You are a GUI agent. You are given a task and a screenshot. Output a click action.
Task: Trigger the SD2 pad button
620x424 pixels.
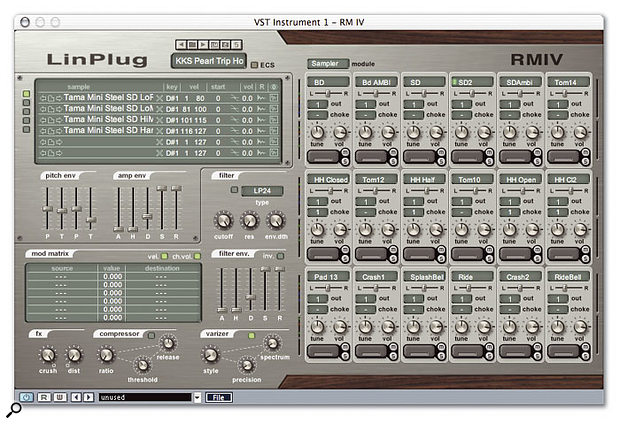[x=468, y=157]
